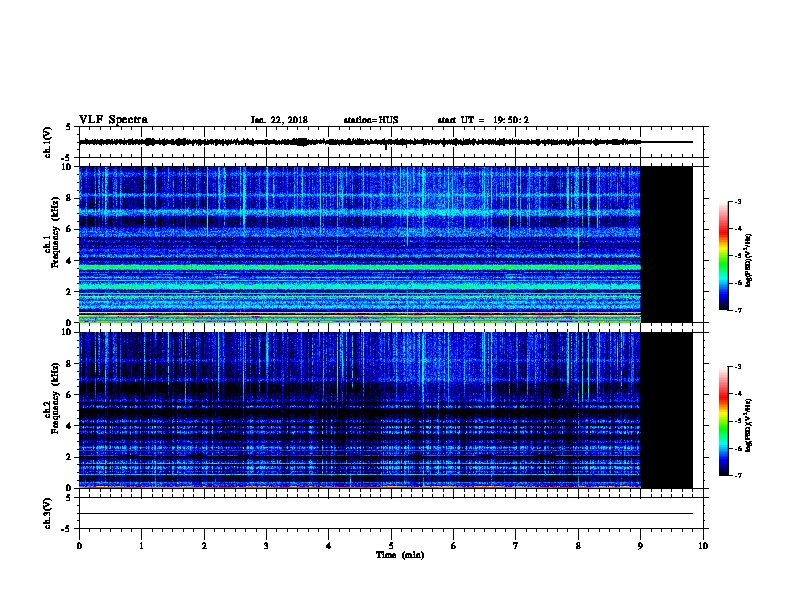The width and height of the screenshot is (792, 612).
Task: Click tick label "10" on the Time axis
Action: coord(703,546)
